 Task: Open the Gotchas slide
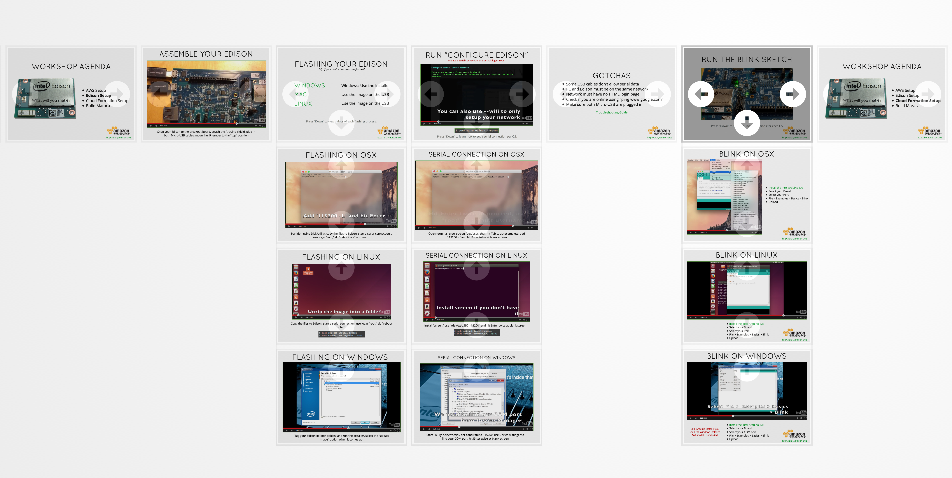click(611, 94)
